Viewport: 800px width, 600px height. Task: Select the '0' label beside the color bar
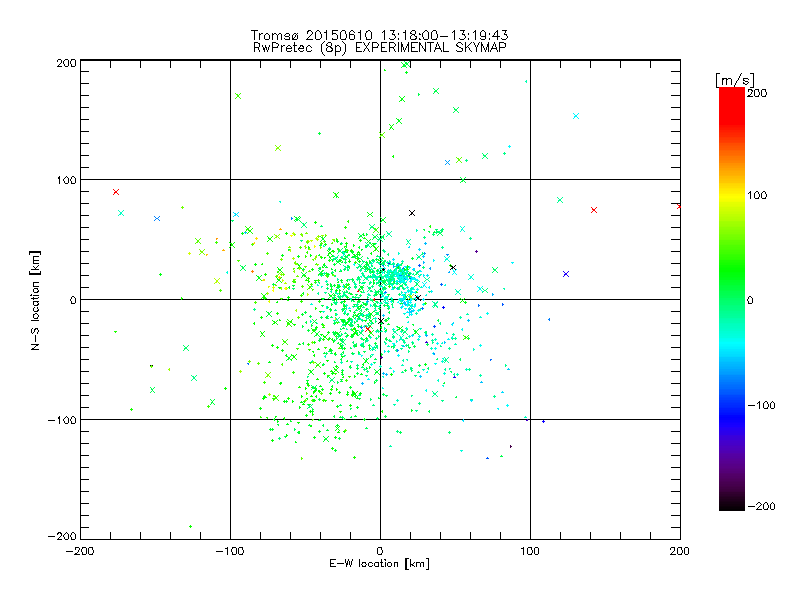(x=750, y=301)
